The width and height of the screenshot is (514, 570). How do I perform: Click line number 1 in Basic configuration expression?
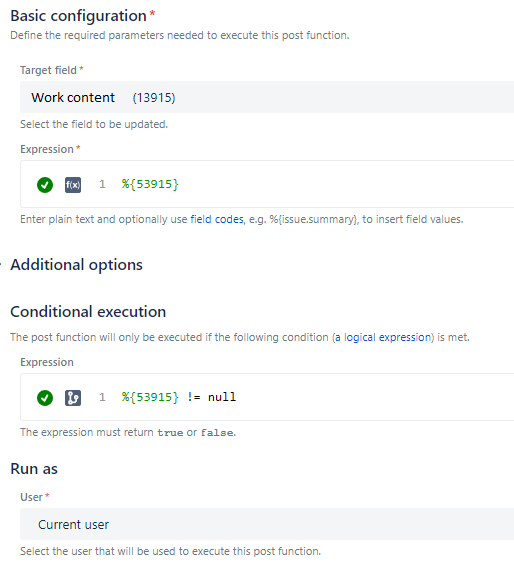click(102, 184)
